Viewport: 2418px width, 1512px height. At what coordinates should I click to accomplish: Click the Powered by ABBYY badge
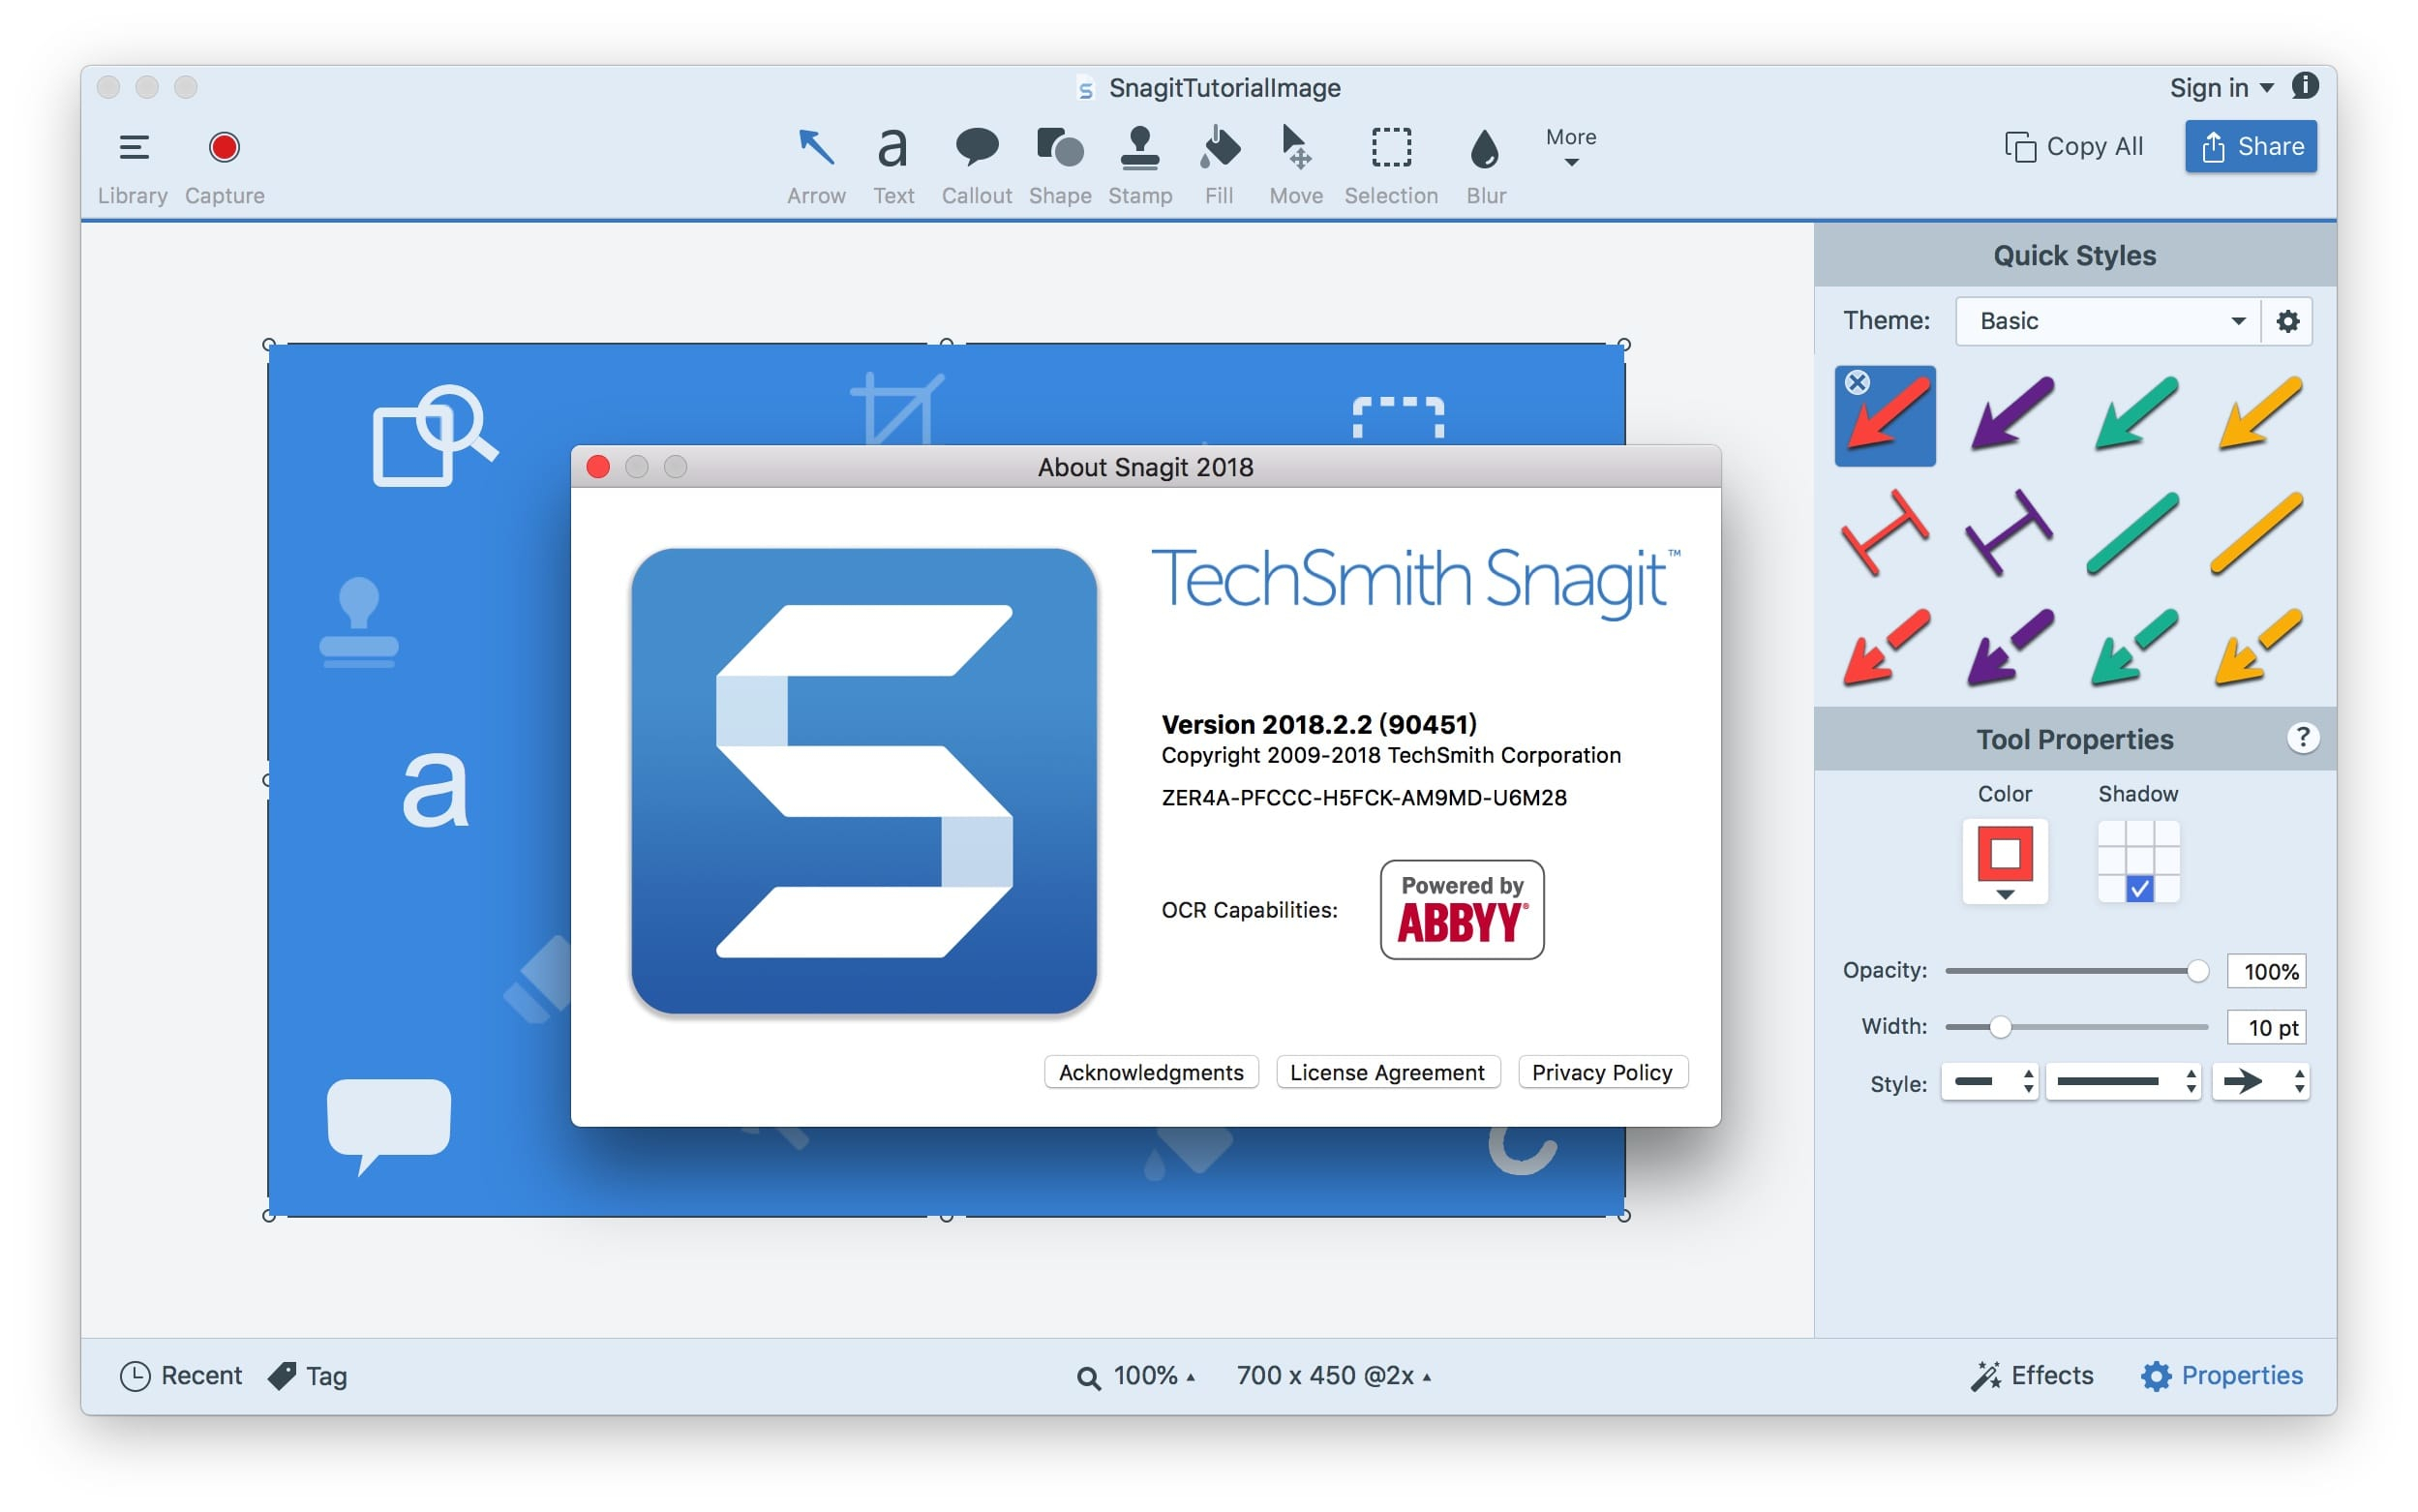[x=1462, y=910]
